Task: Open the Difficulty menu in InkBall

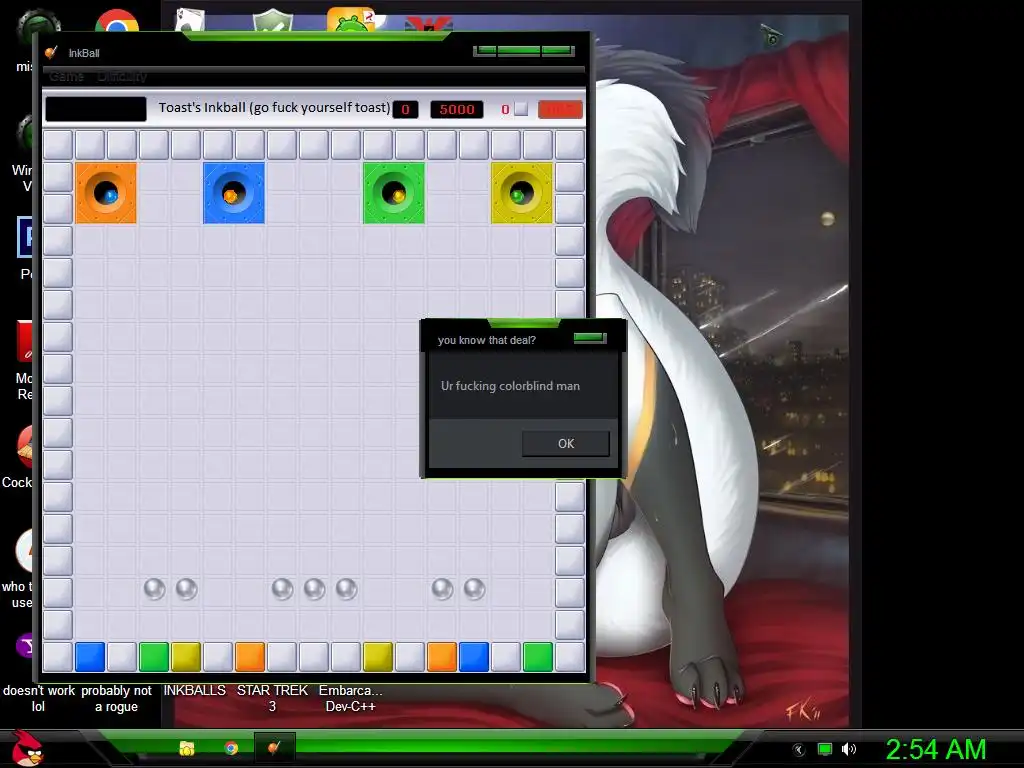Action: [x=122, y=76]
